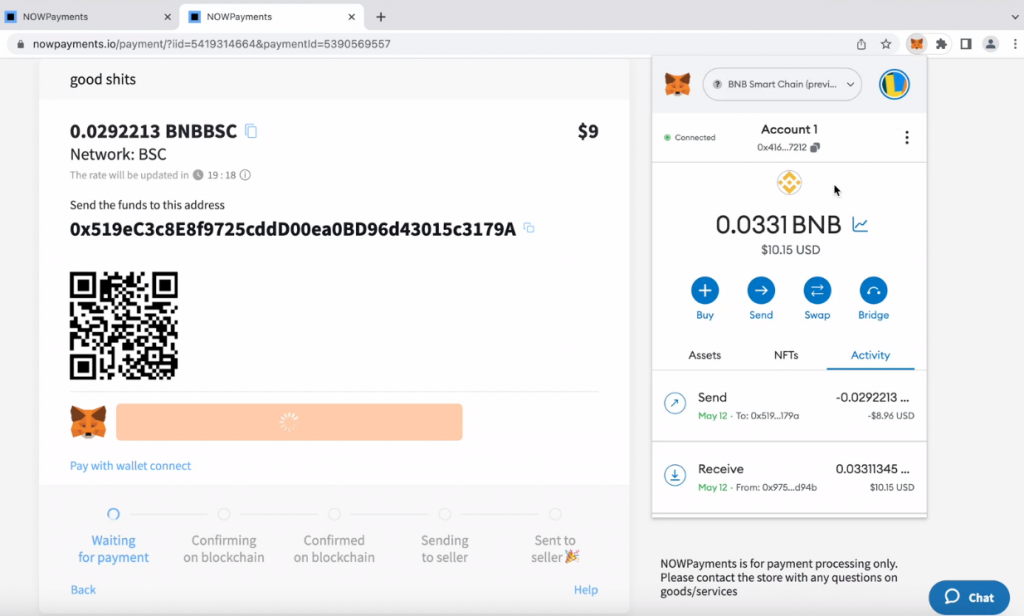Switch to the NFTs tab
Screen dimensions: 1024x616
[786, 355]
